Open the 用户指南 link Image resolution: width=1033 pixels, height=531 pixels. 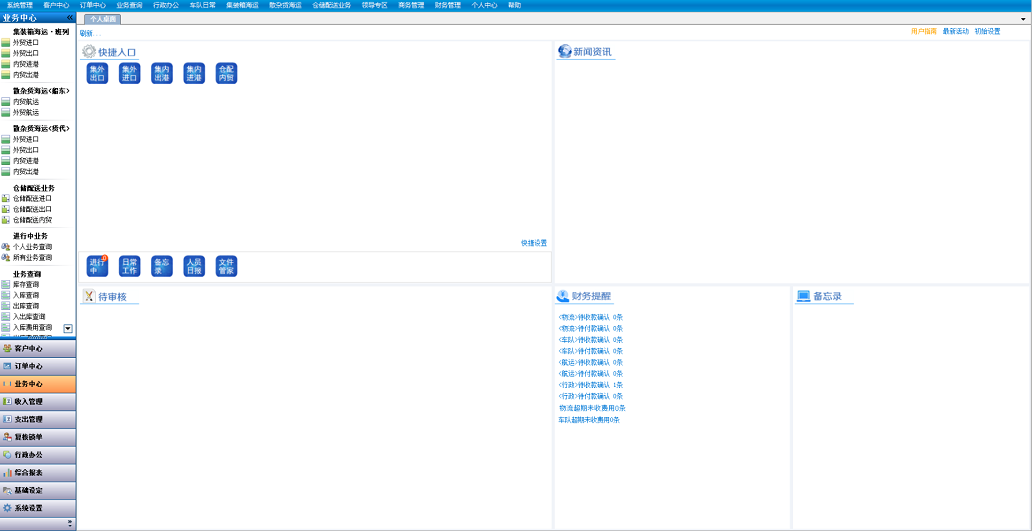tap(923, 32)
